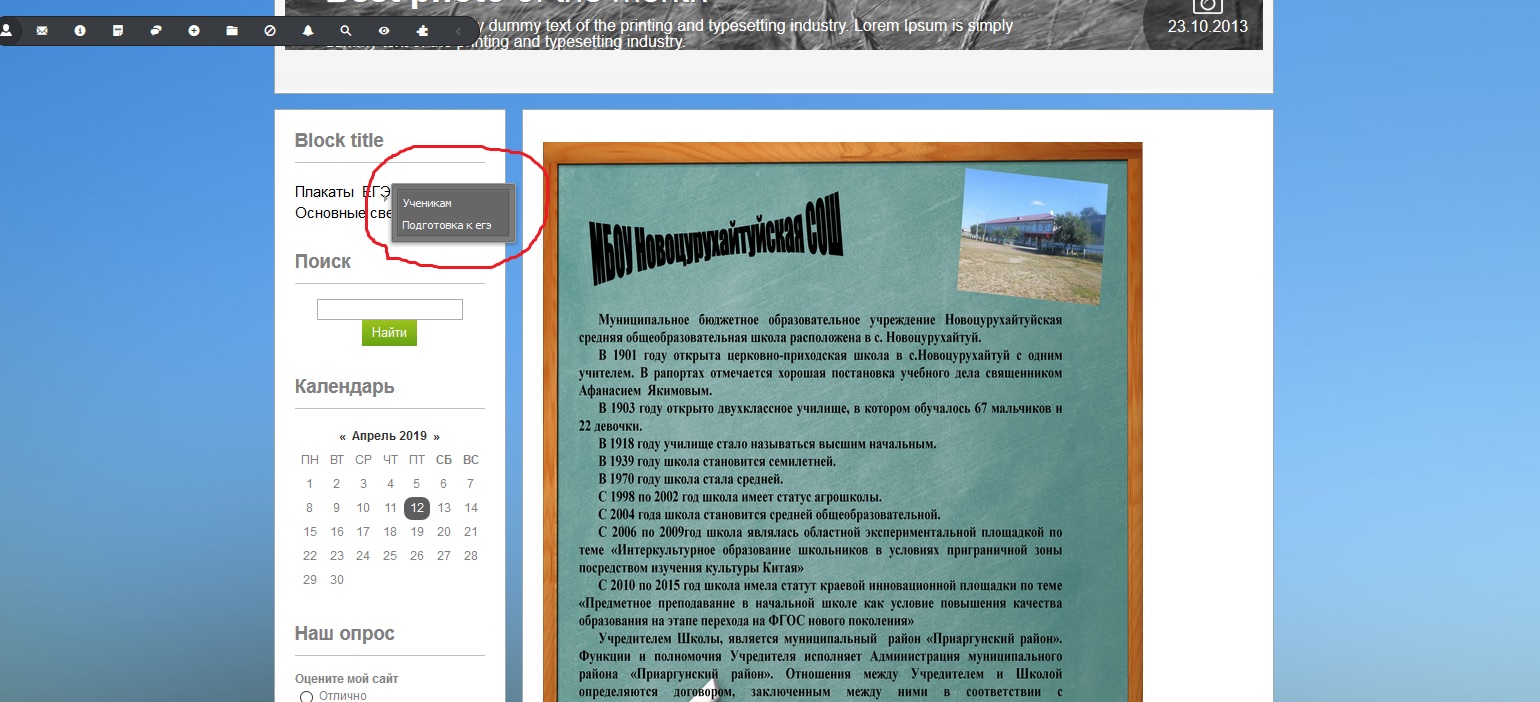Collapse the admin bar with left chevron
Image resolution: width=1540 pixels, height=702 pixels.
pos(459,31)
